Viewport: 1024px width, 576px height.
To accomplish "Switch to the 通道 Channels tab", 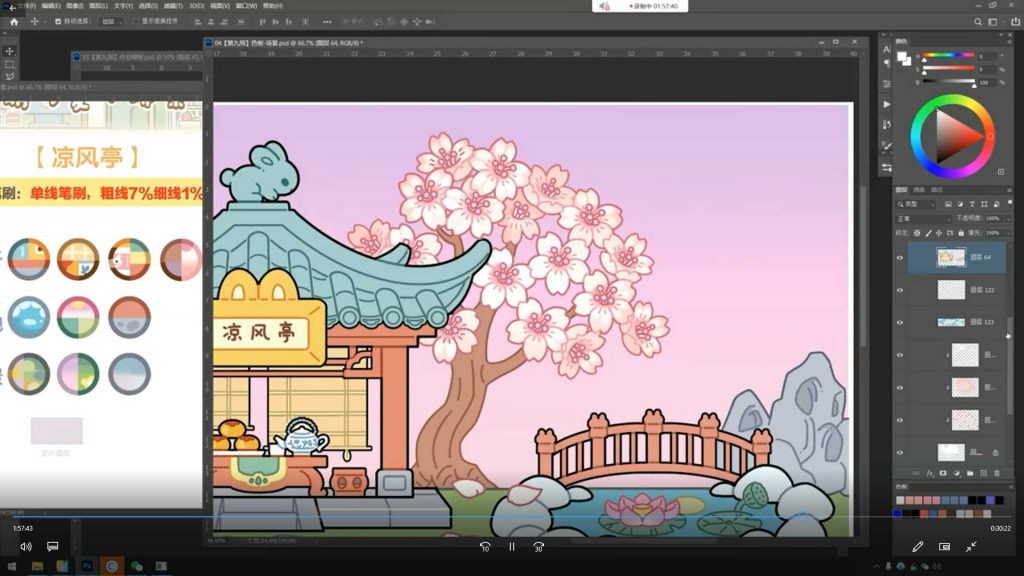I will pyautogui.click(x=919, y=190).
